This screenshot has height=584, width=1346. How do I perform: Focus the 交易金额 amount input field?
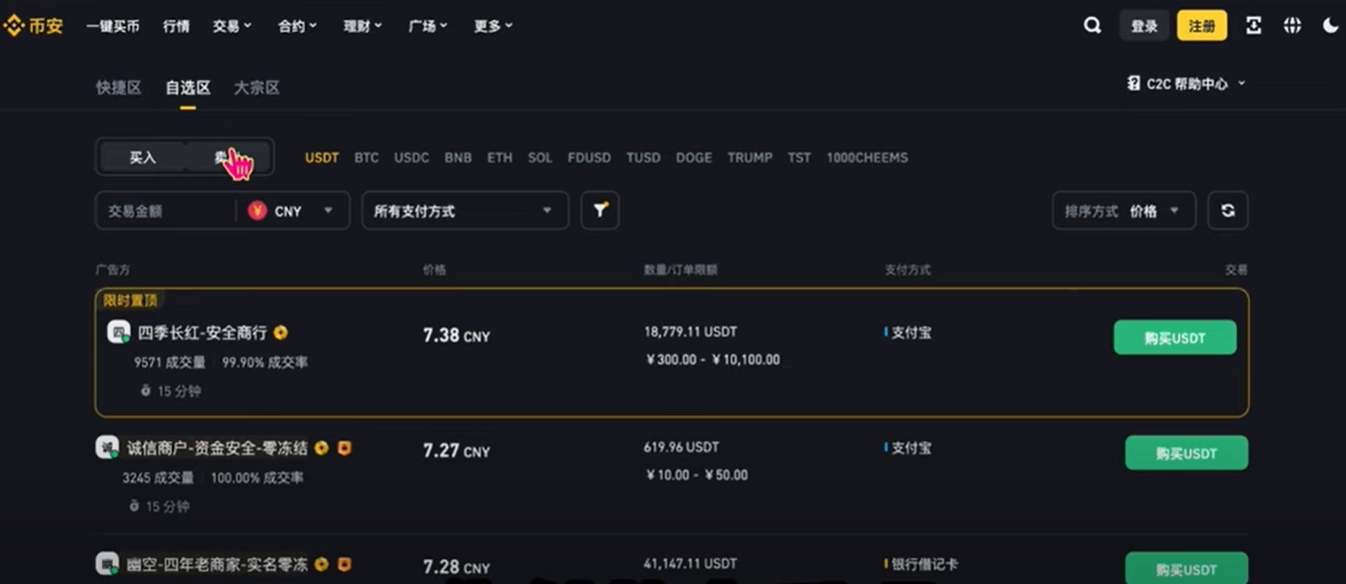(165, 211)
